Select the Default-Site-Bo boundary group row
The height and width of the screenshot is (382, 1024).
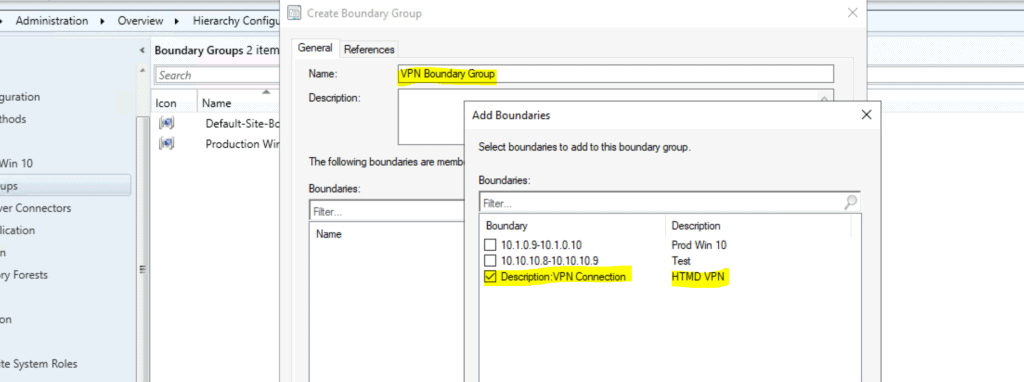click(217, 123)
